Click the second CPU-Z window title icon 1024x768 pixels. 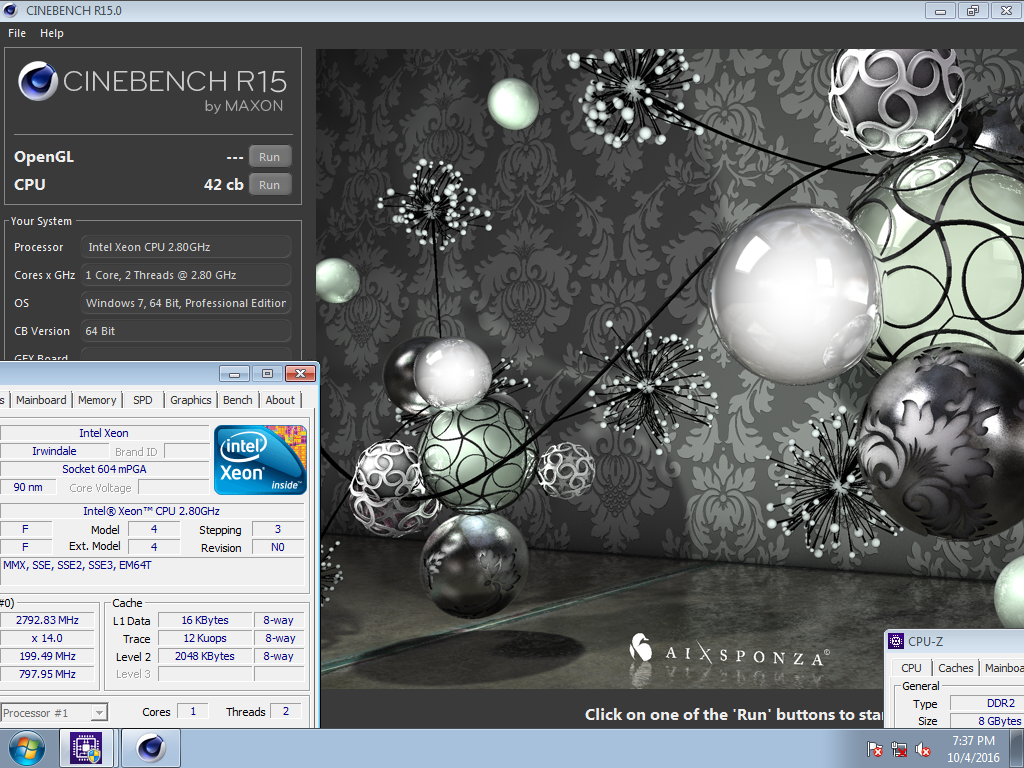point(897,641)
